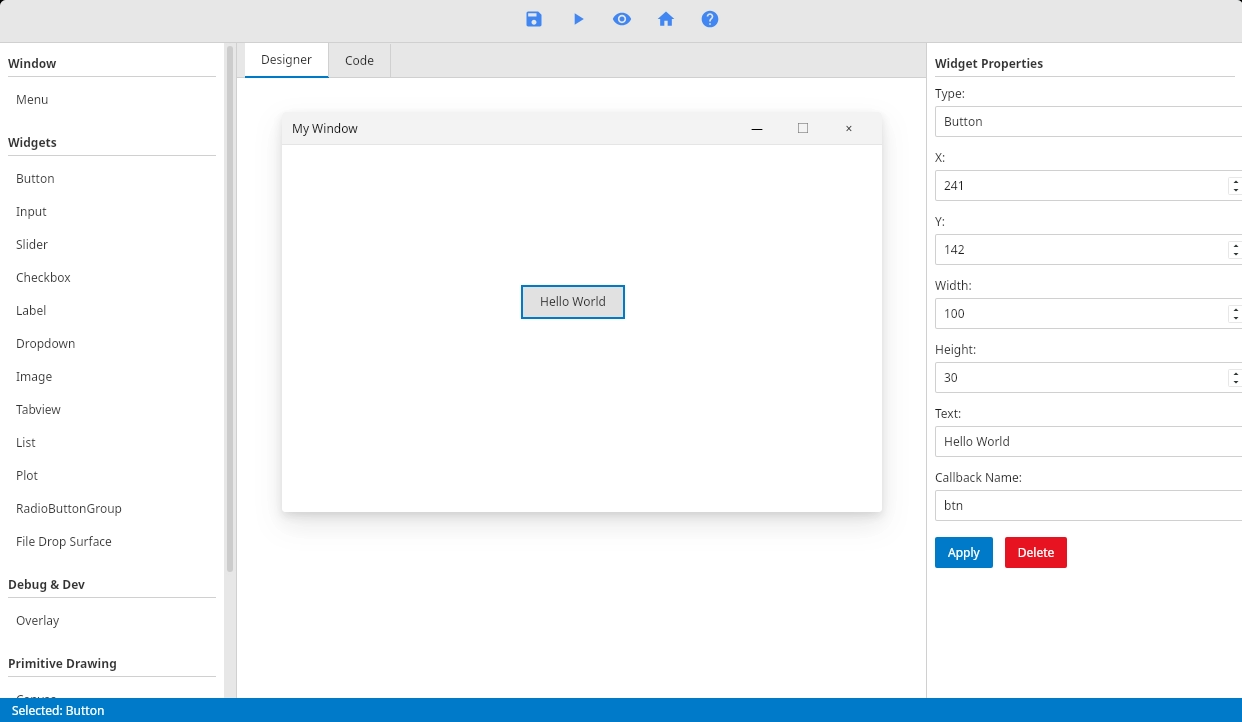Click the X position stepper arrows

[x=1235, y=186]
